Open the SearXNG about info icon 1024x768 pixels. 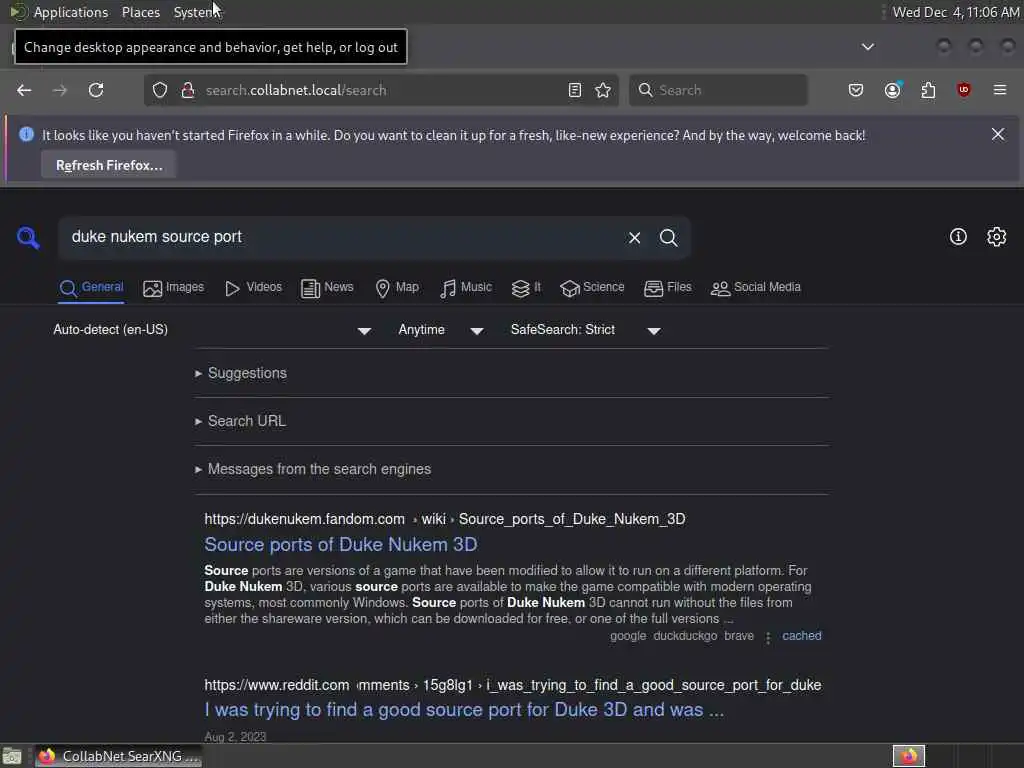click(958, 236)
